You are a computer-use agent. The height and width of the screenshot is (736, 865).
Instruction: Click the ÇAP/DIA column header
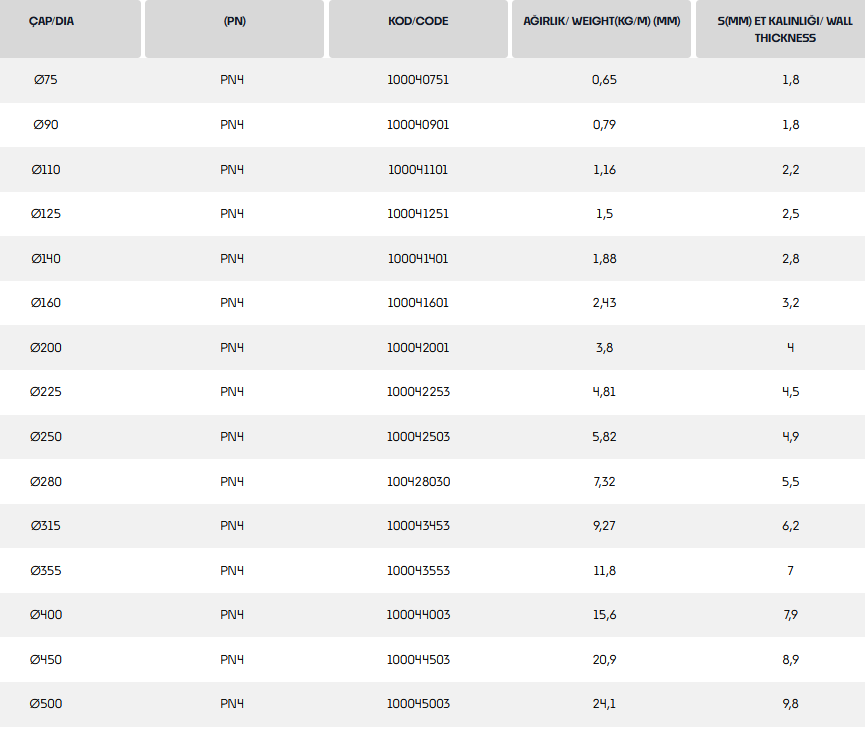click(51, 21)
